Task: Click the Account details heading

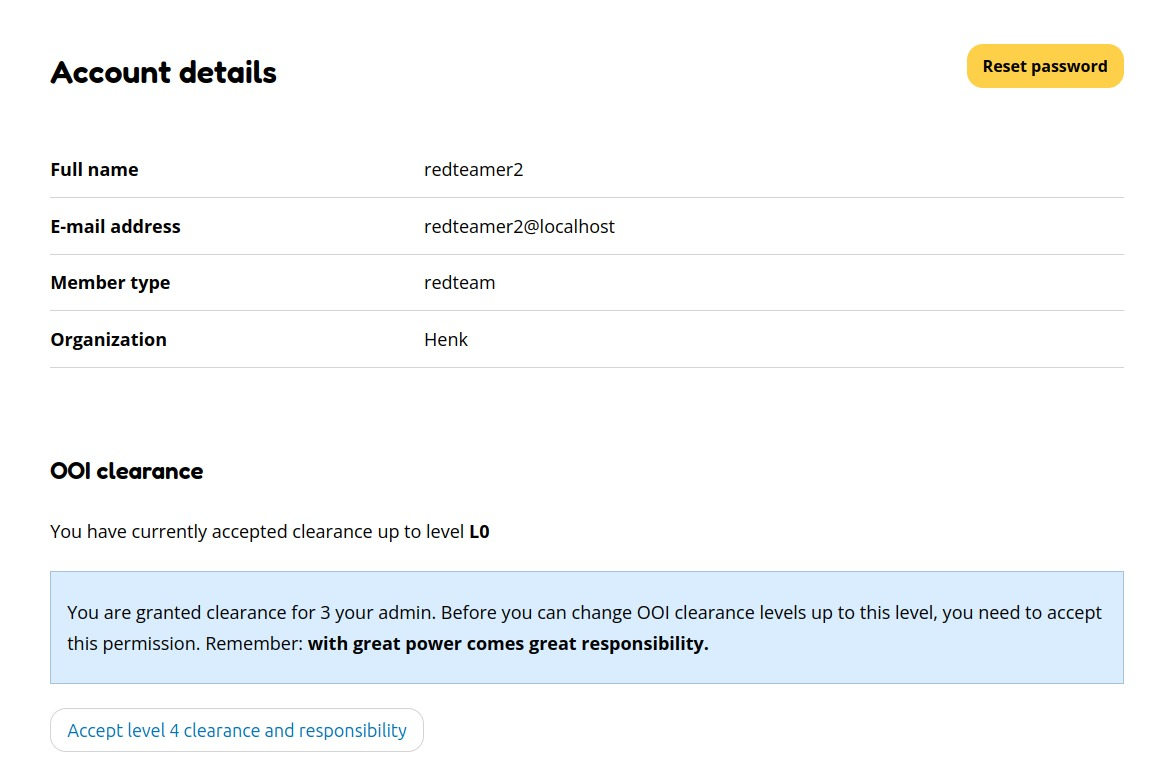Action: click(x=163, y=72)
